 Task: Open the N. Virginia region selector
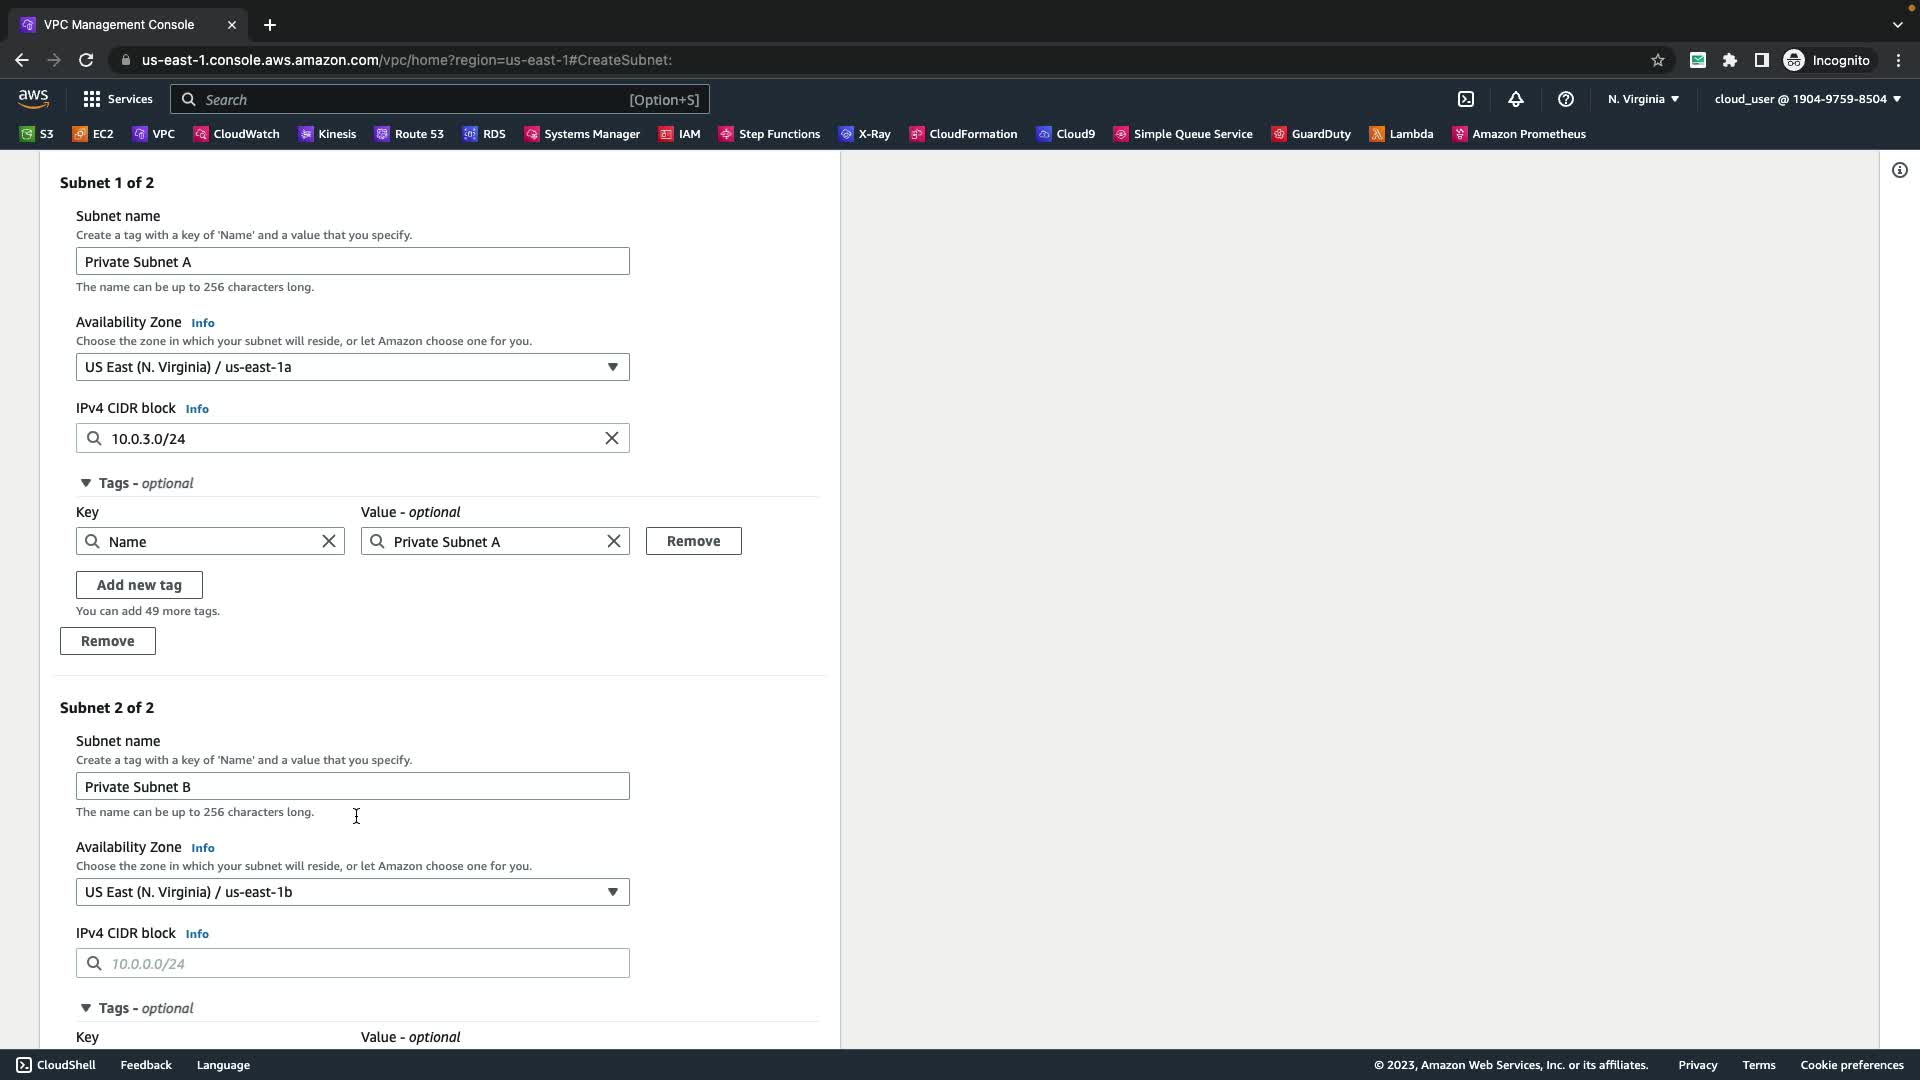point(1643,99)
